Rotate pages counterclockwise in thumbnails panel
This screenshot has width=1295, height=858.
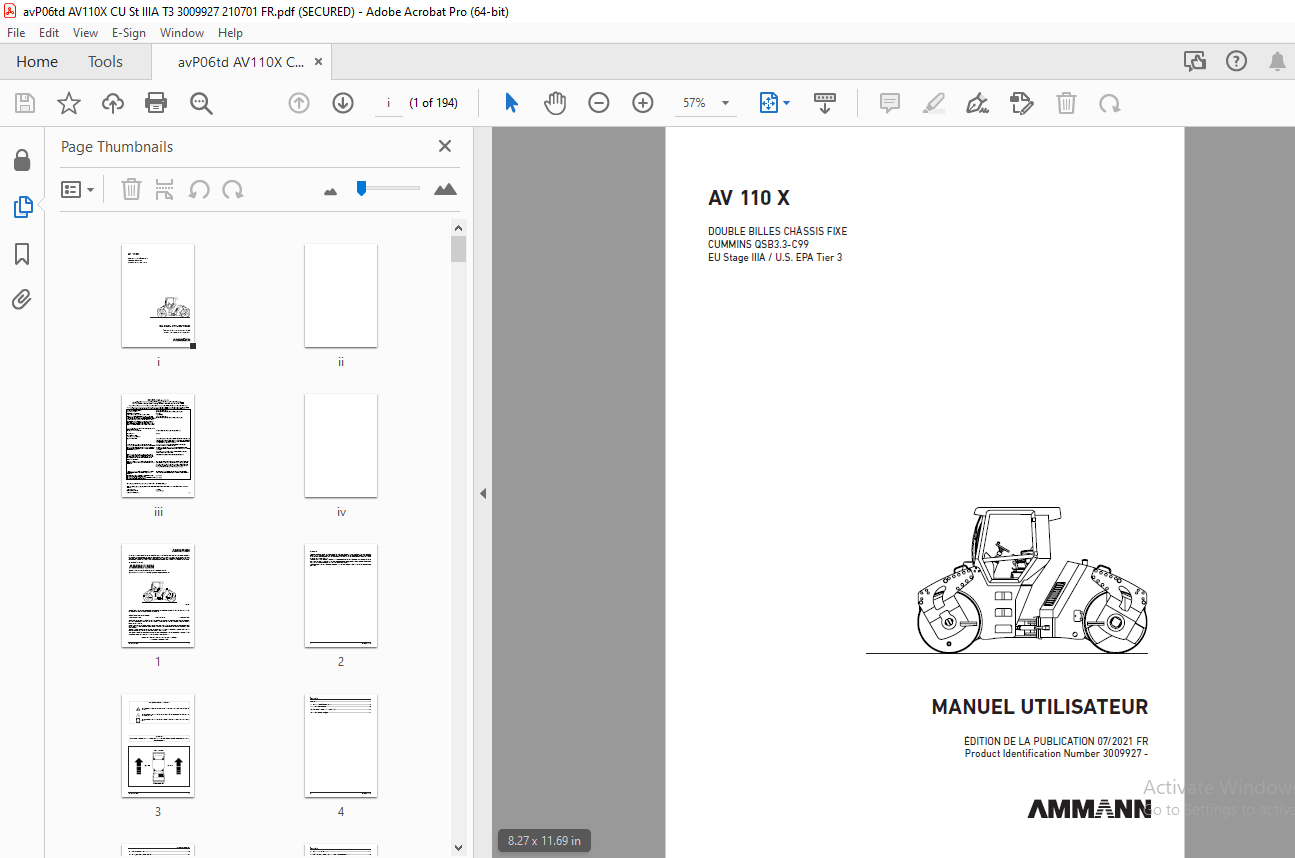coord(199,189)
